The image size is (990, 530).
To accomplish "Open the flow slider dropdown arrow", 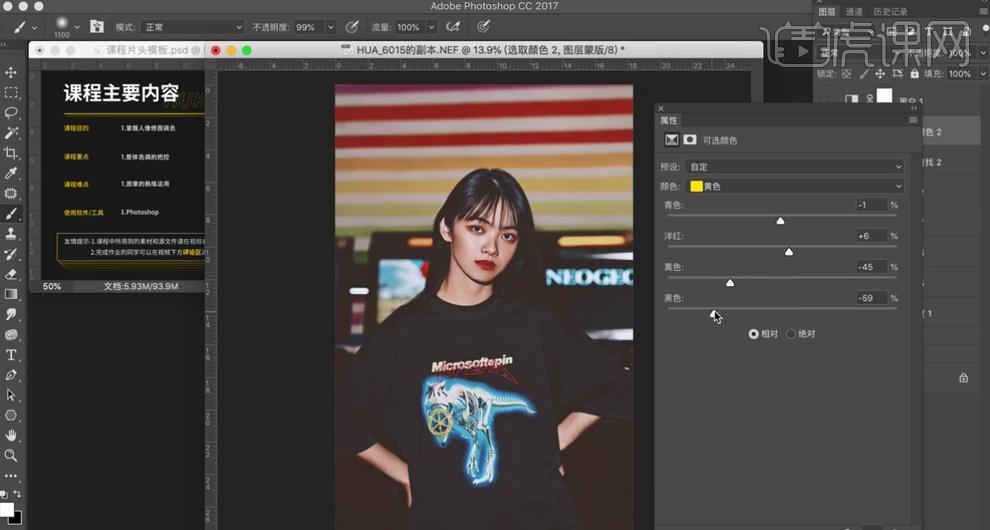I will pyautogui.click(x=432, y=27).
